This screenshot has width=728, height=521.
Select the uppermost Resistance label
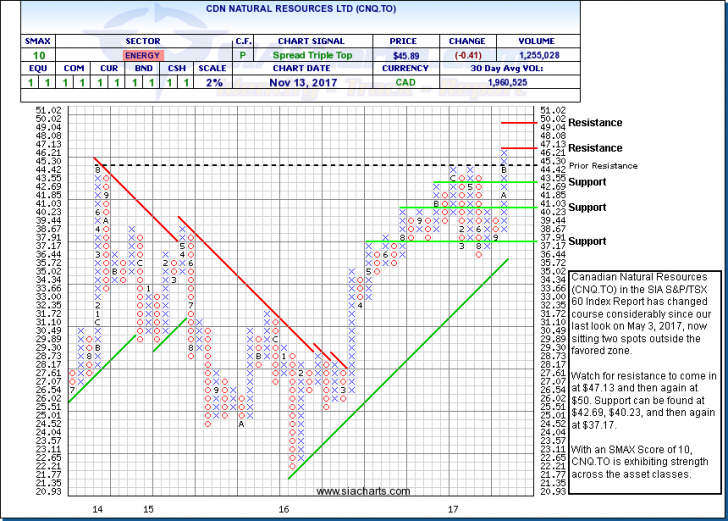tap(595, 122)
